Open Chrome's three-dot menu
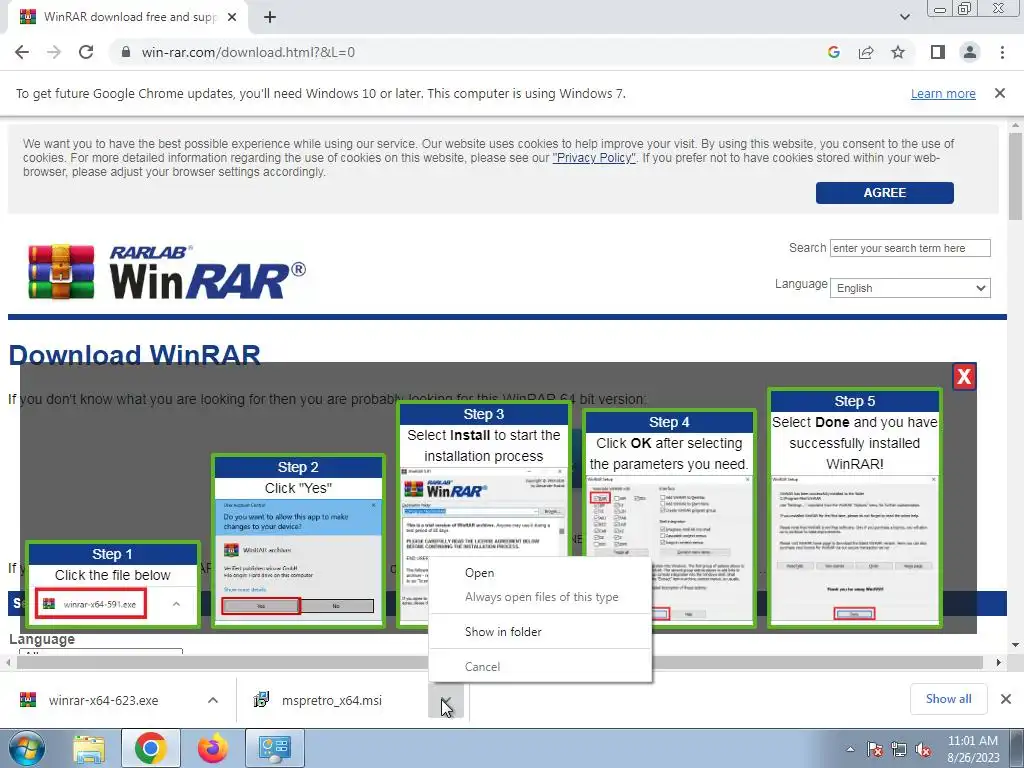1024x768 pixels. [1002, 52]
